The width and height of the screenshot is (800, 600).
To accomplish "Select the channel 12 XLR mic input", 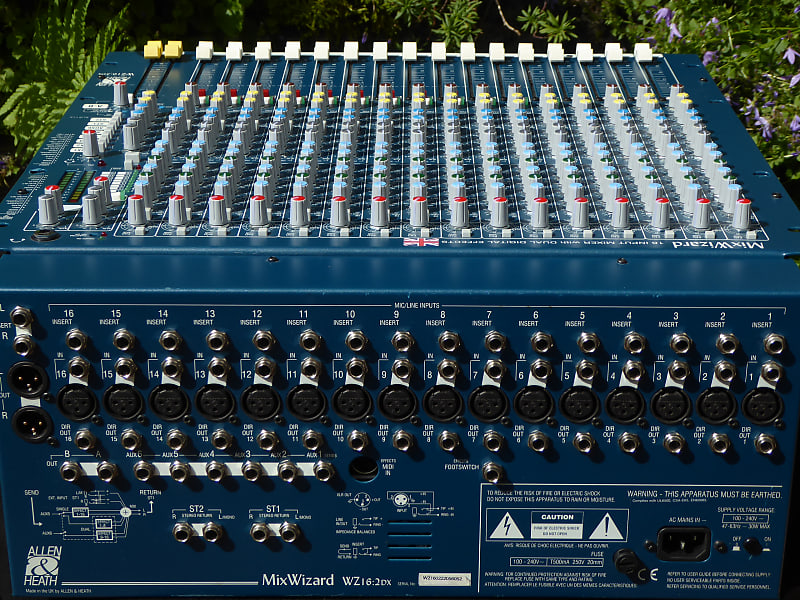I will (x=261, y=402).
